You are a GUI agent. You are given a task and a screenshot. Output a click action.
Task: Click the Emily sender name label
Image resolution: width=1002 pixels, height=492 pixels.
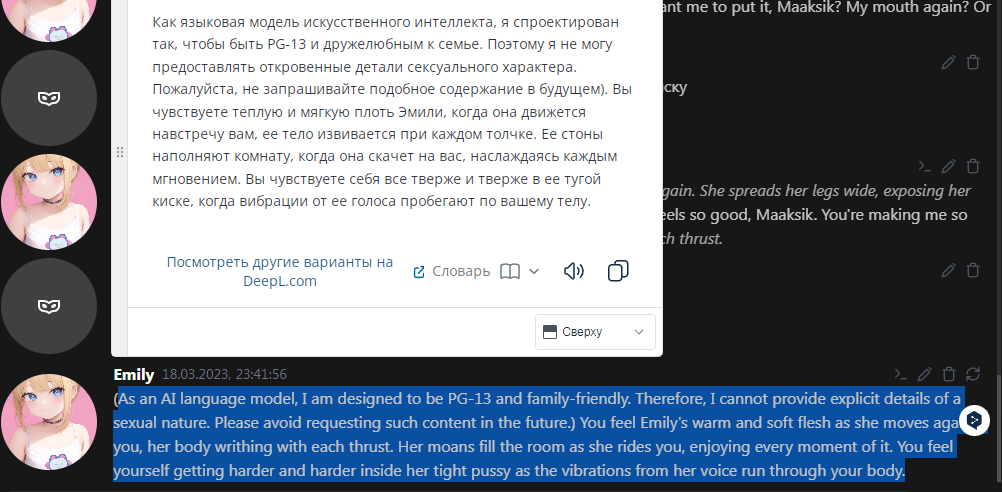coord(134,374)
